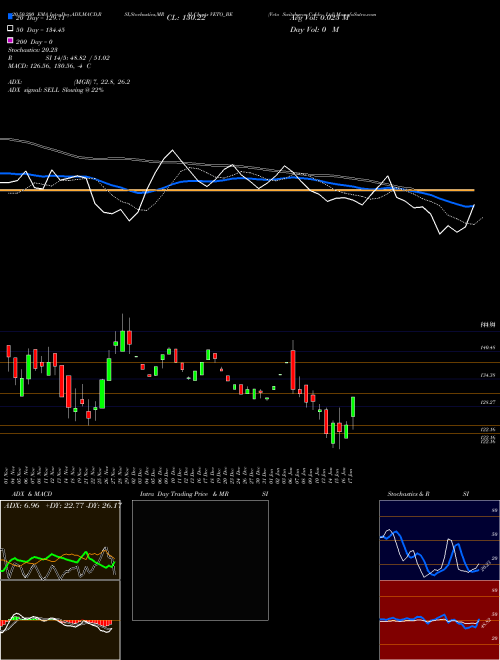Click the magenta 200 Day EMA legend swatch
This screenshot has width=500, height=660.
11,40
